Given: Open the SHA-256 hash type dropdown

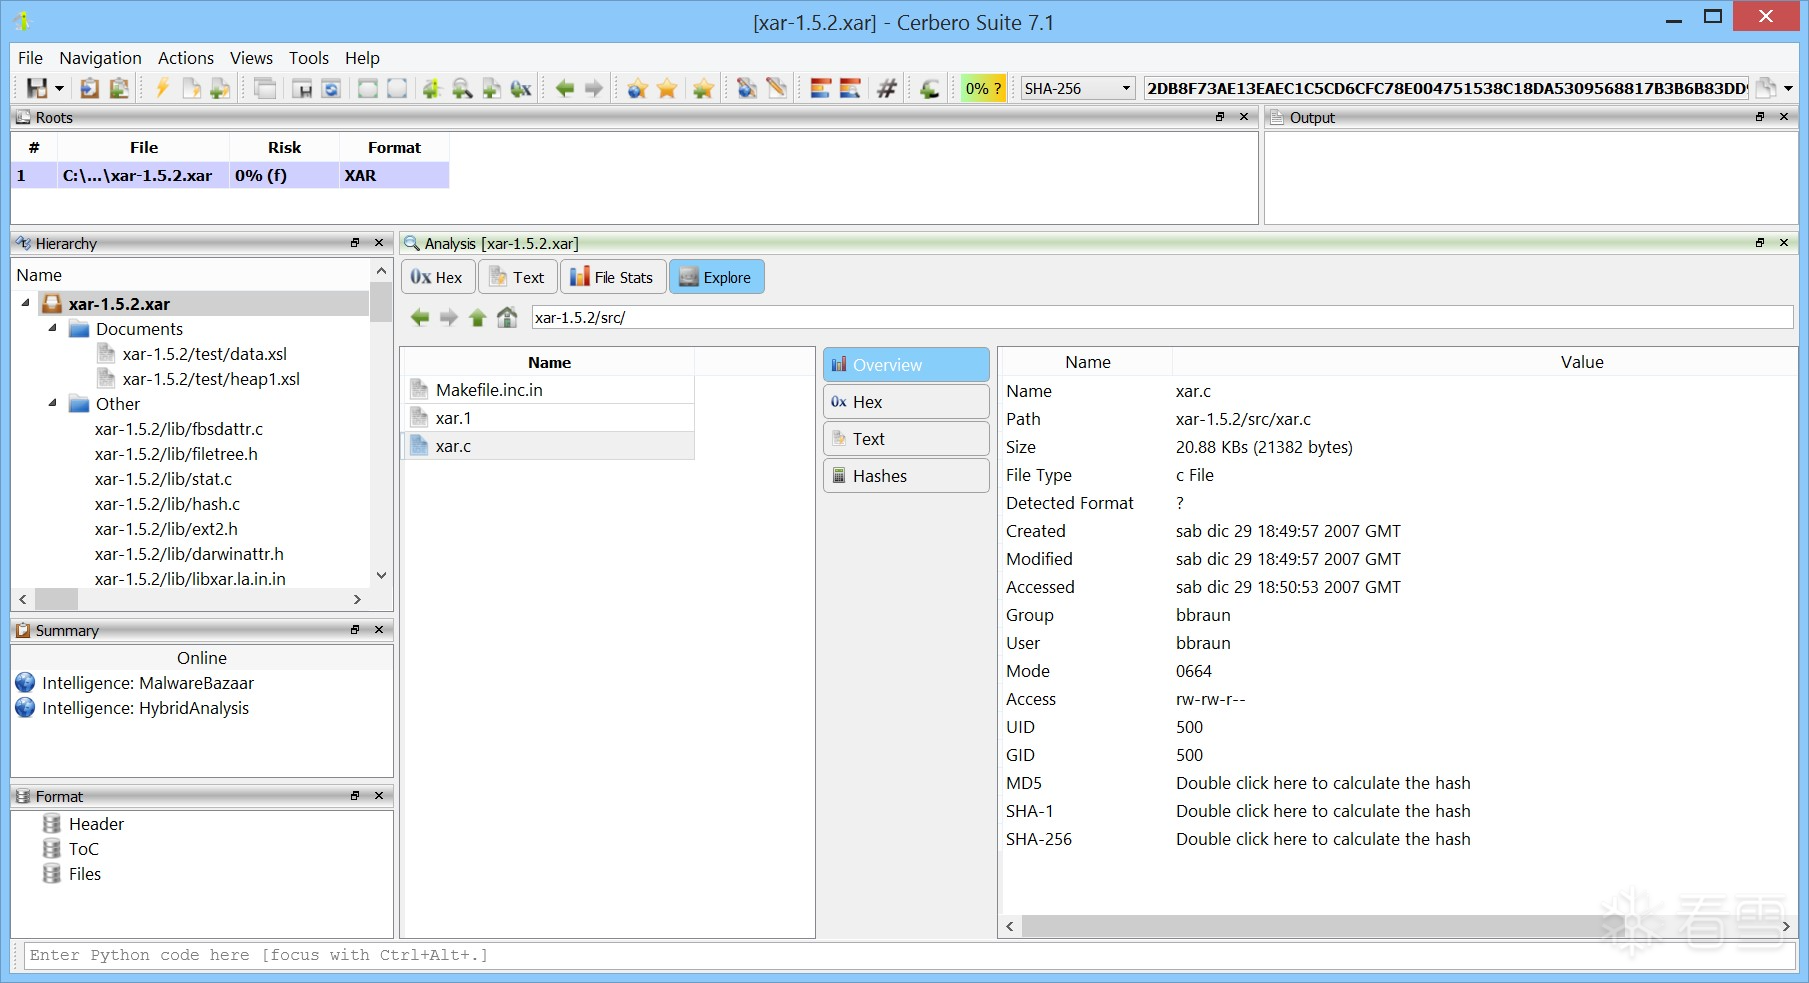Looking at the screenshot, I should 1126,88.
